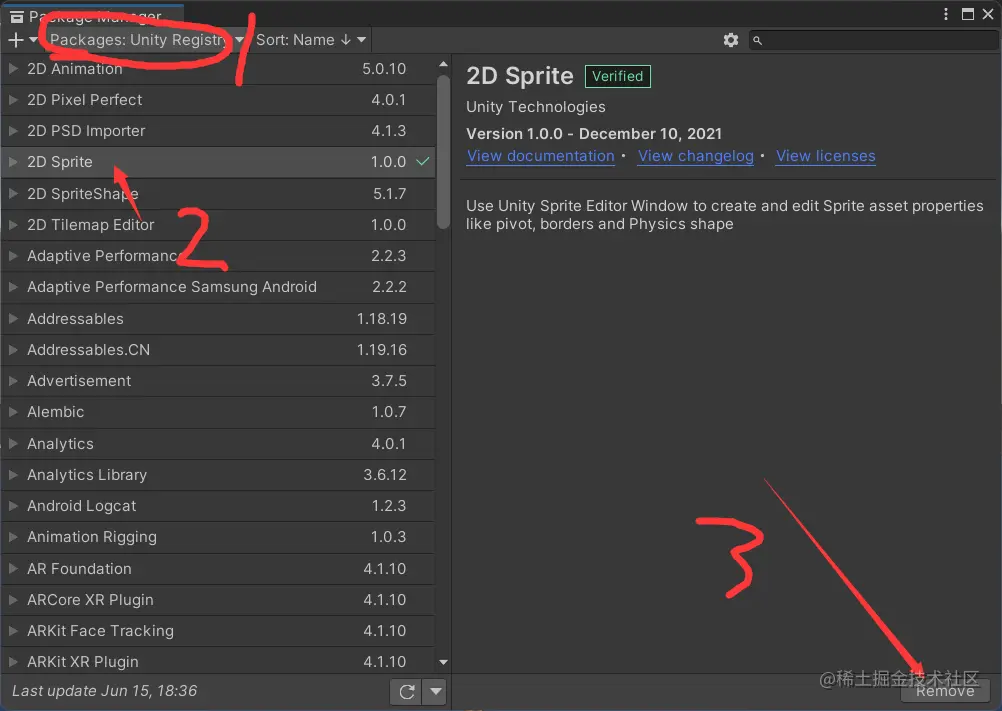
Task: Select the Addressables package
Action: click(x=218, y=319)
